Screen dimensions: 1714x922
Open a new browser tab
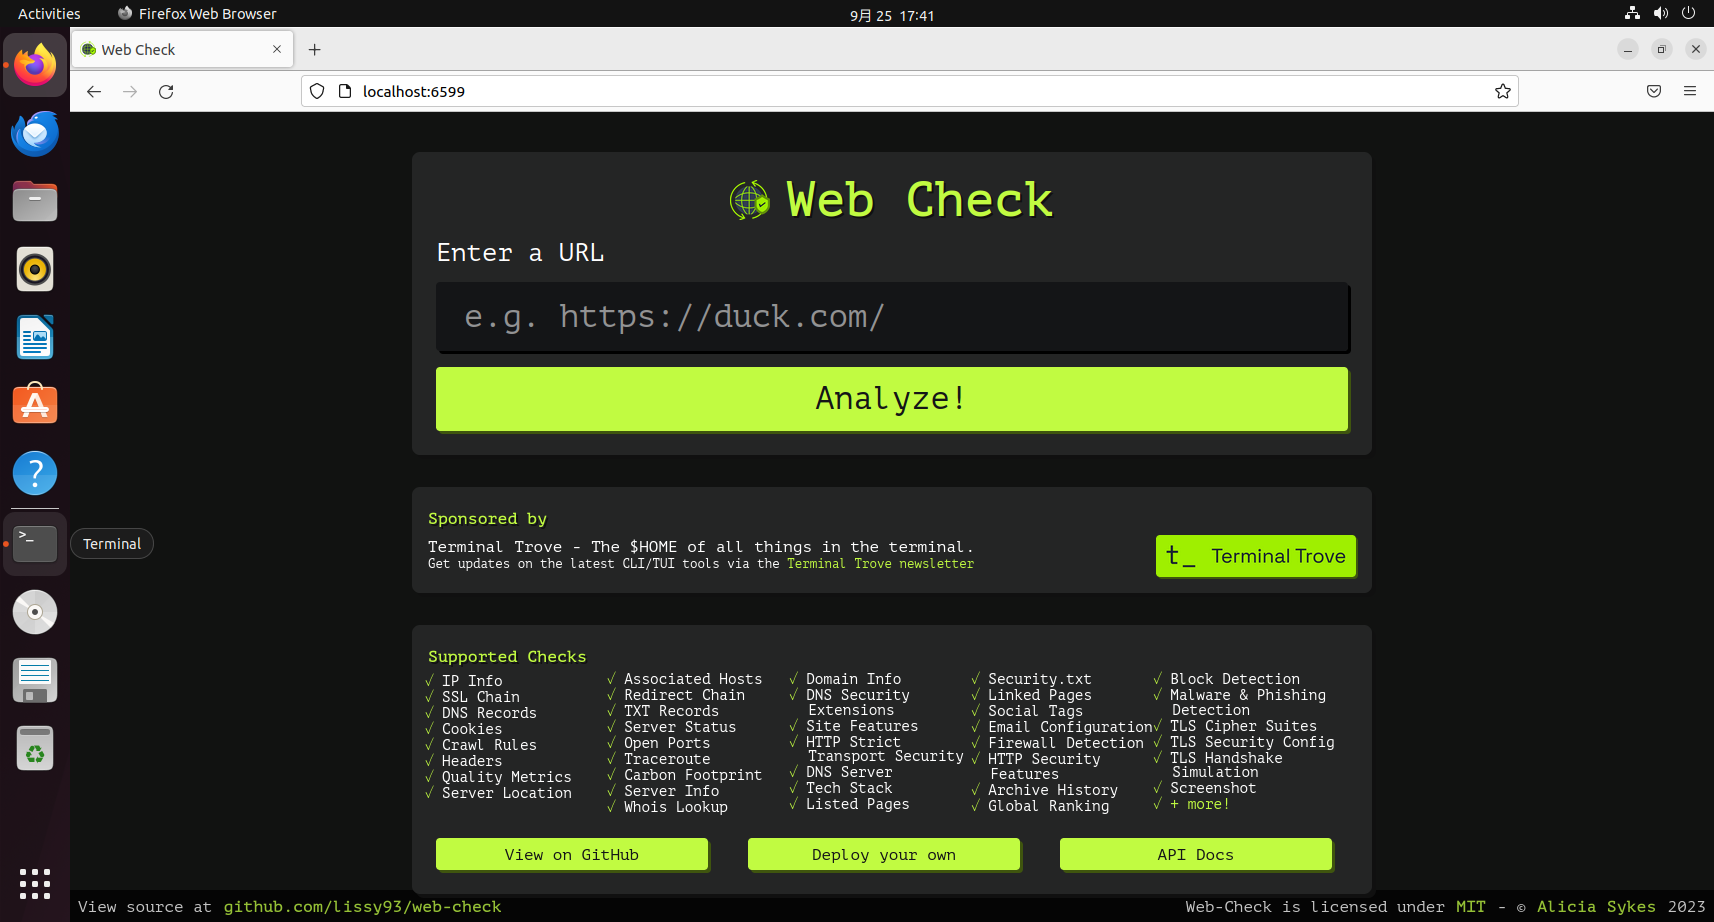point(315,50)
